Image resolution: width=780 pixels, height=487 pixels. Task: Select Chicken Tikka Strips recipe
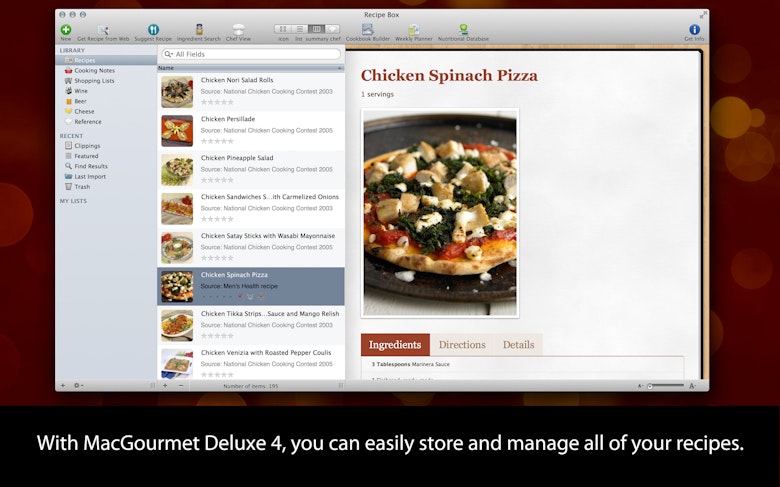point(251,325)
